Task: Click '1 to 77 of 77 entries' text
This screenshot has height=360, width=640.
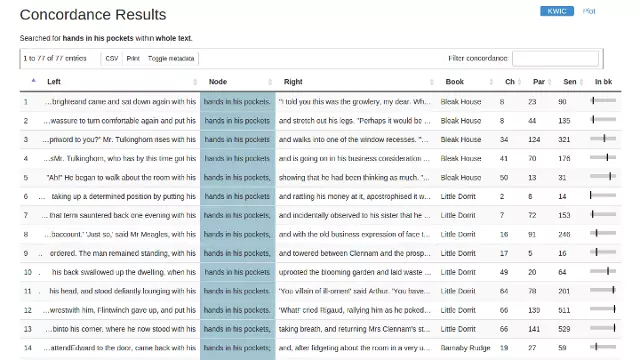Action: 55,58
